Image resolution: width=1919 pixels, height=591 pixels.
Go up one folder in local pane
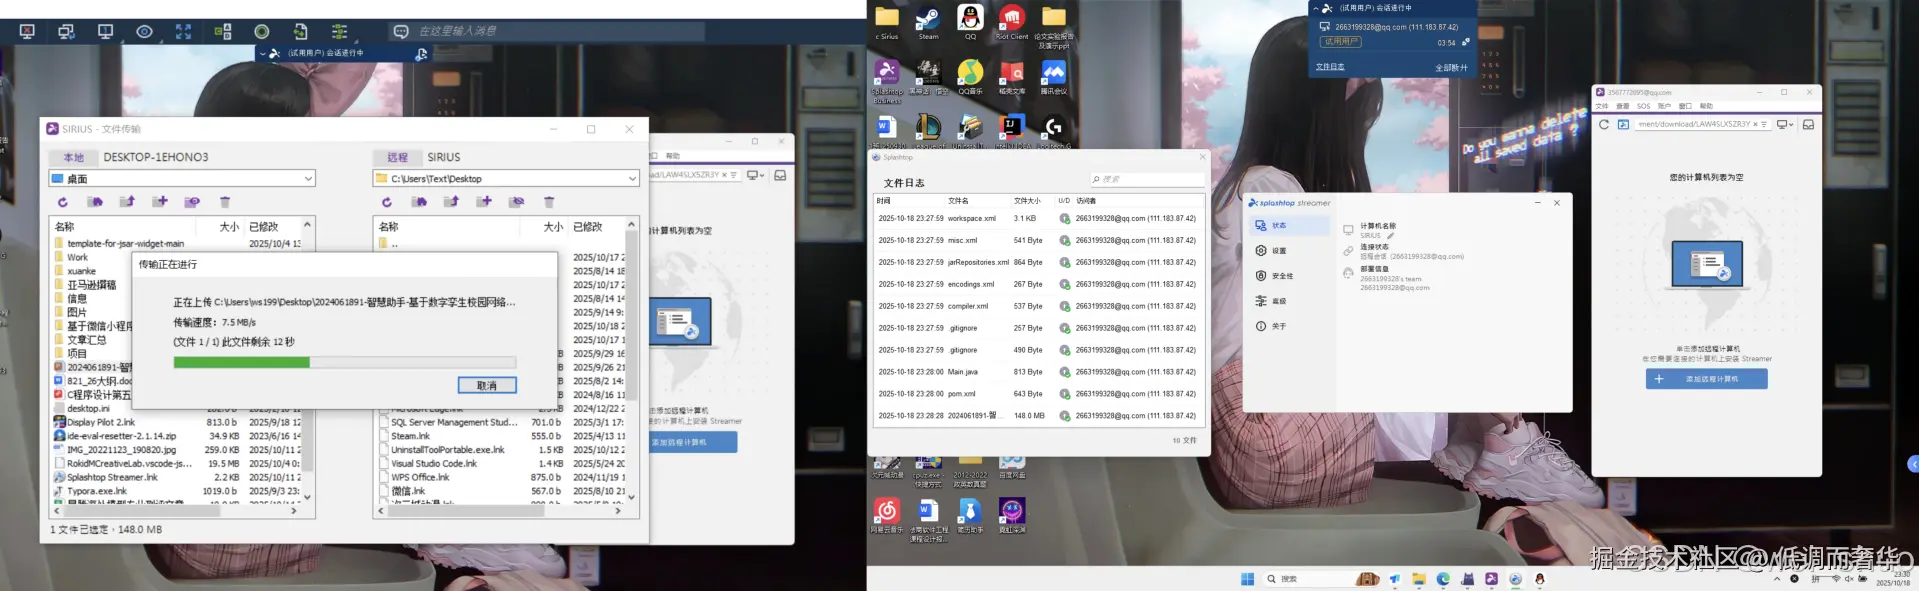(x=127, y=202)
